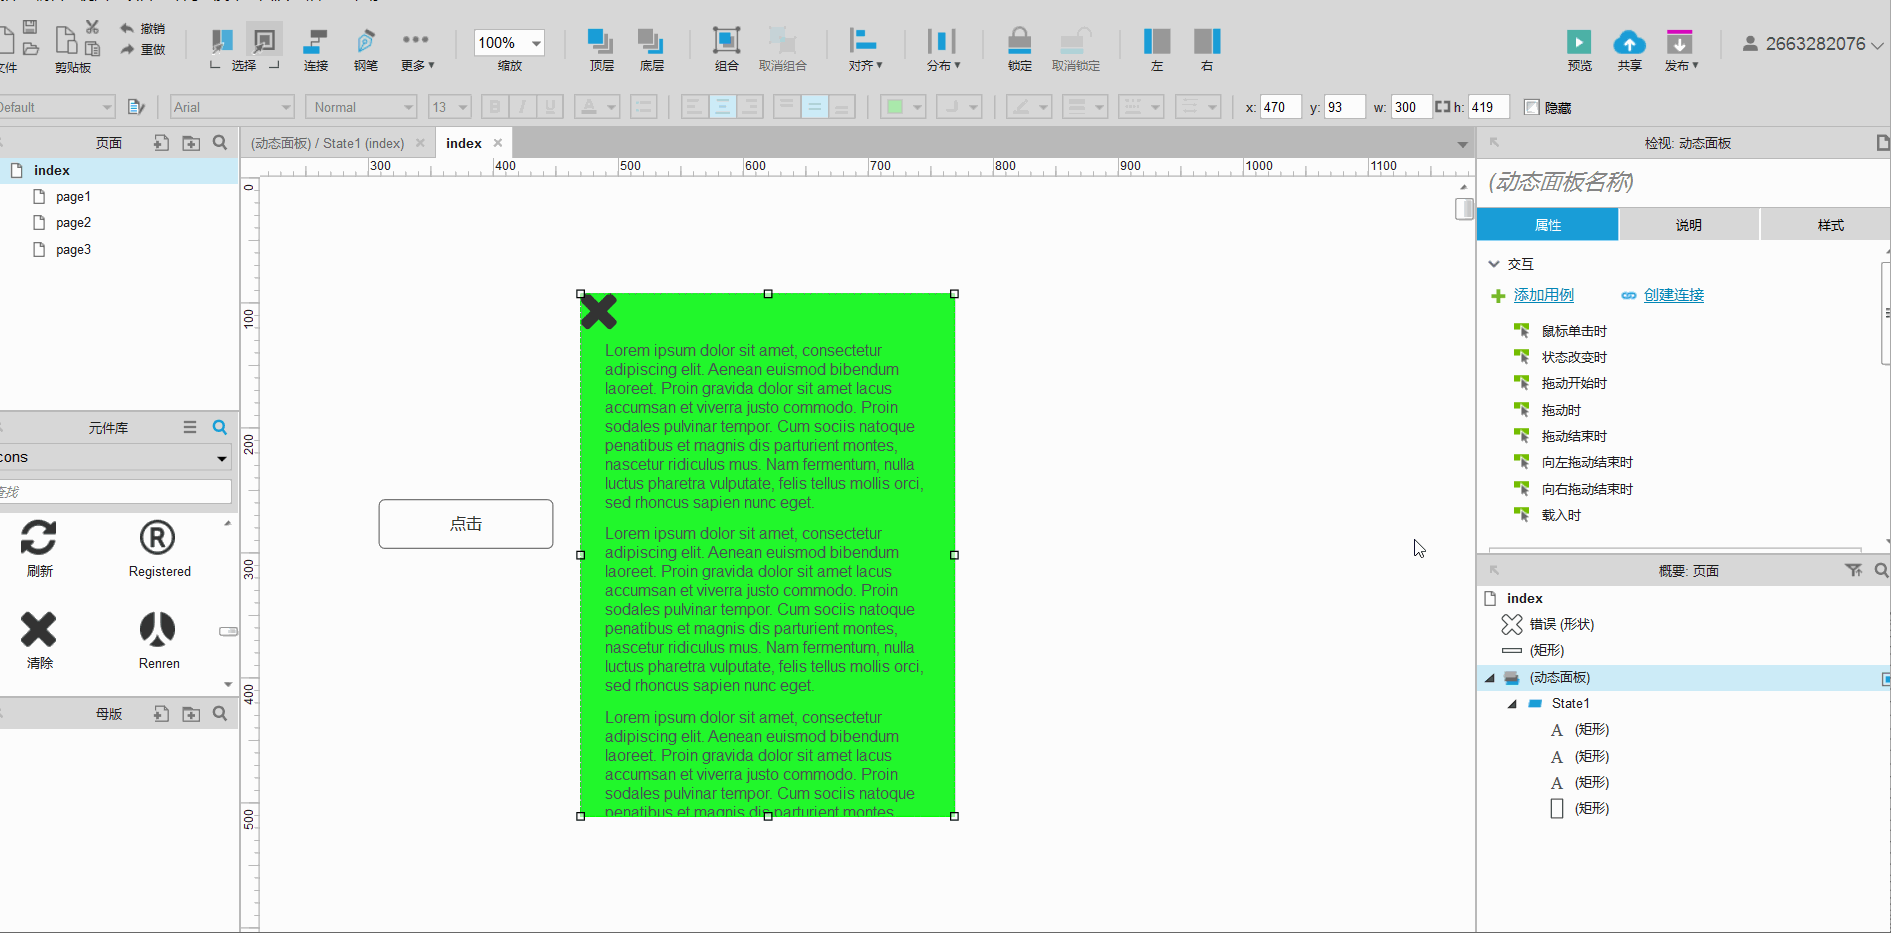This screenshot has height=933, width=1891.
Task: Switch to the index canvas tab
Action: click(x=464, y=143)
